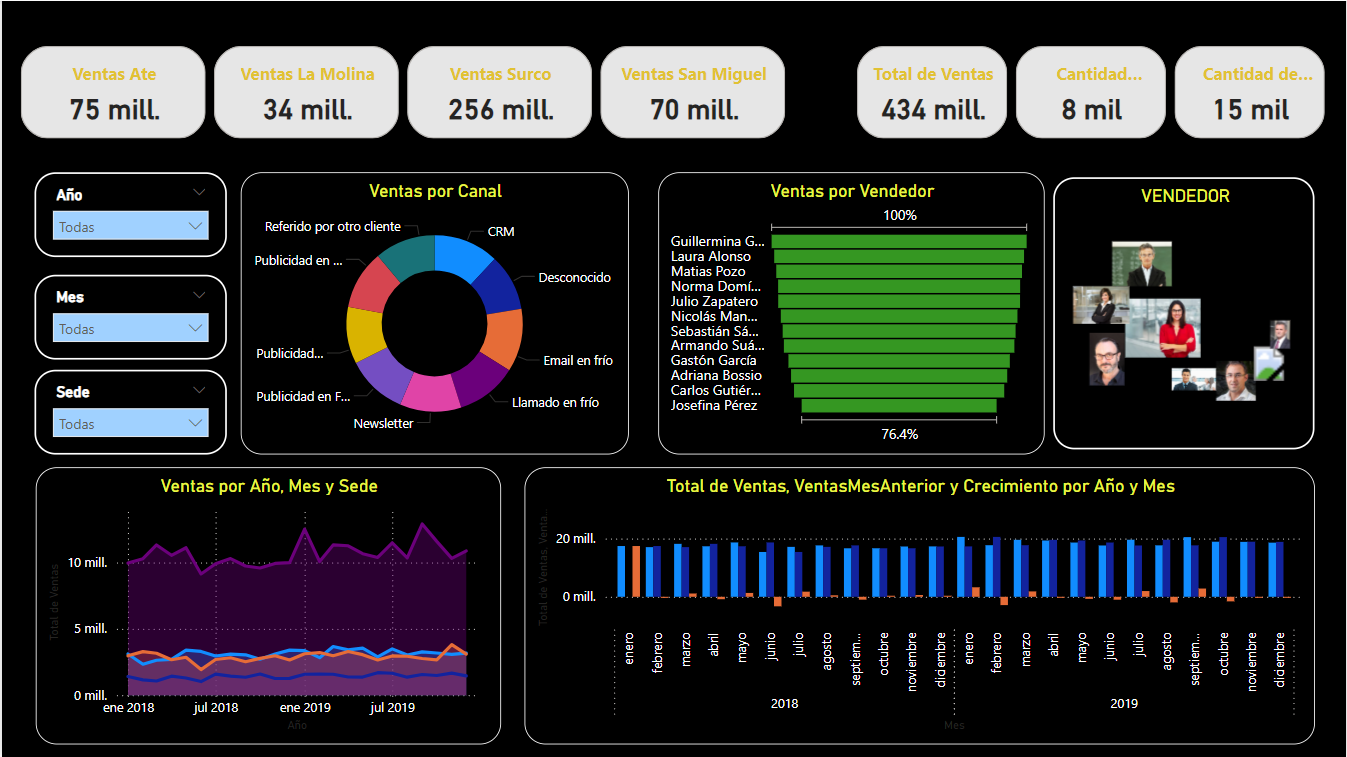Select the Matias Pozo funnel bar
1347x757 pixels.
click(899, 271)
